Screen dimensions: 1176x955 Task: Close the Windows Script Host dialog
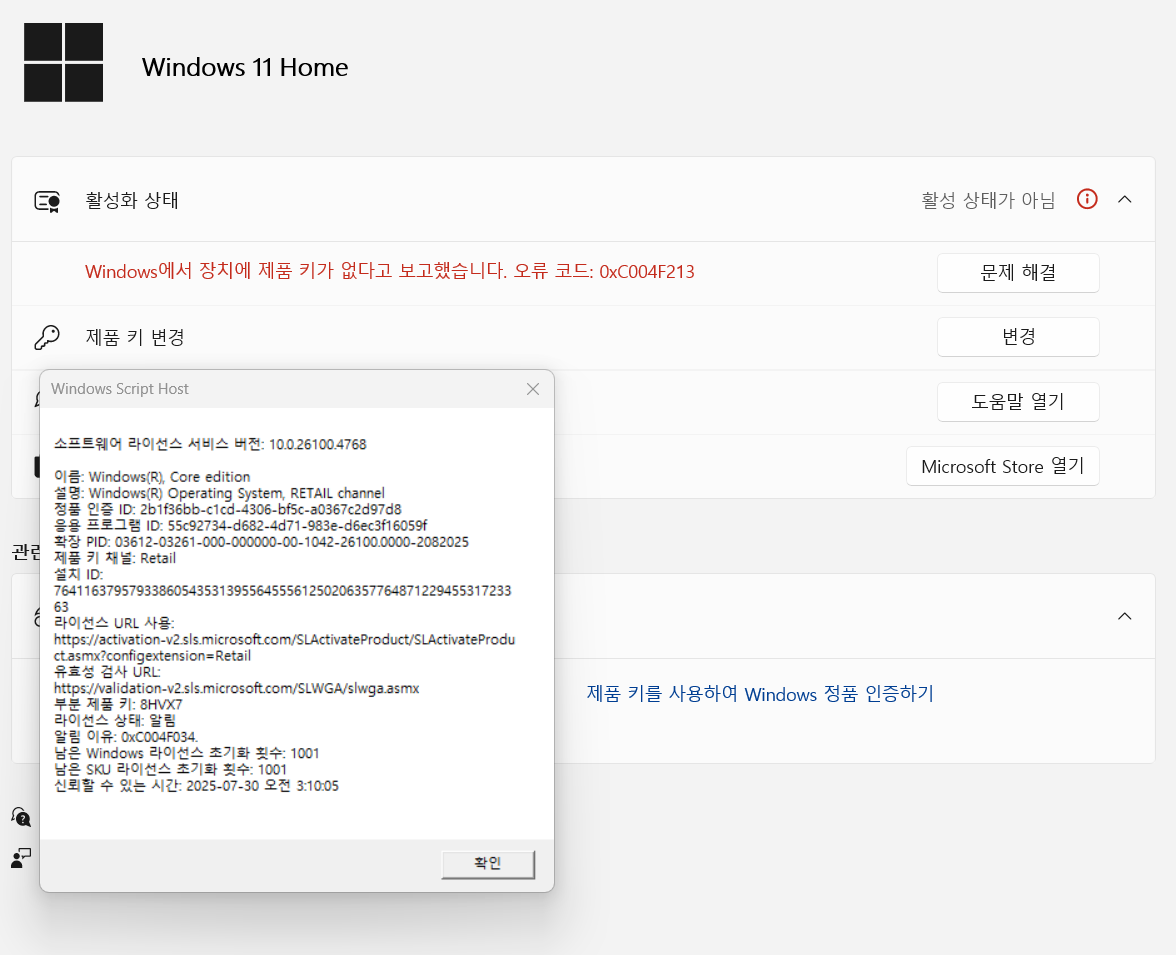532,389
